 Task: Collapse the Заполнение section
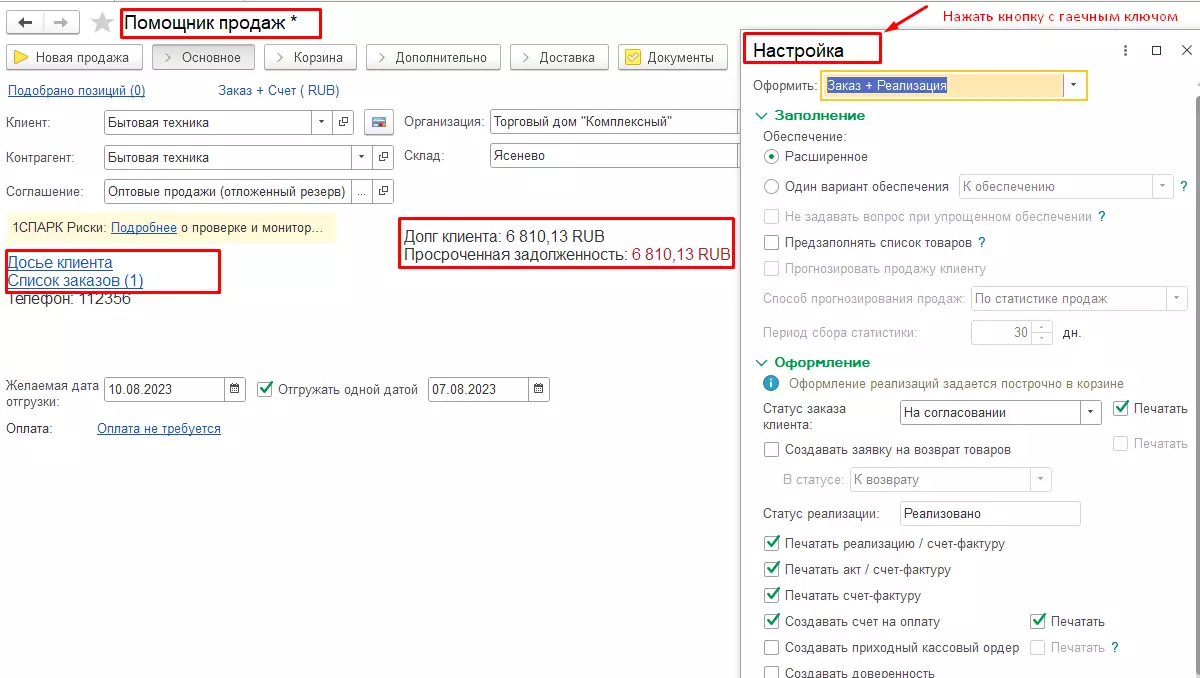(x=762, y=115)
